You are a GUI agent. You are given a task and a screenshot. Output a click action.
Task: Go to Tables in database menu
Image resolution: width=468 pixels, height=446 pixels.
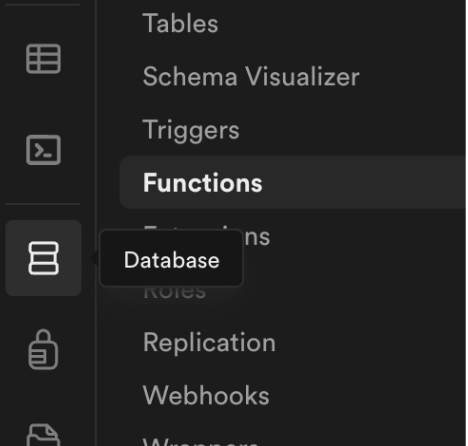coord(180,23)
